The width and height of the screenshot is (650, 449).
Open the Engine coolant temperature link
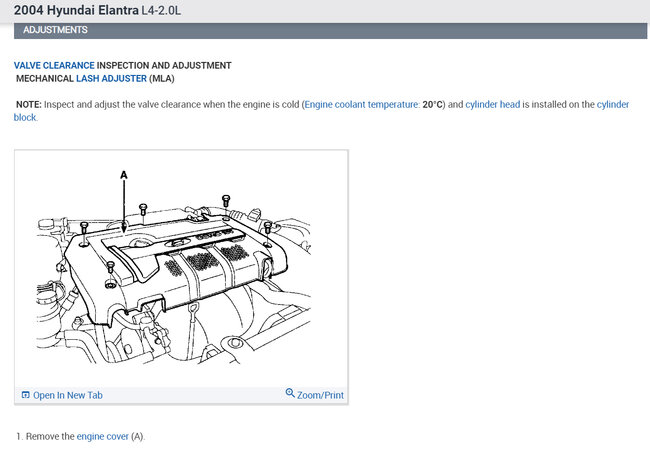pyautogui.click(x=361, y=104)
